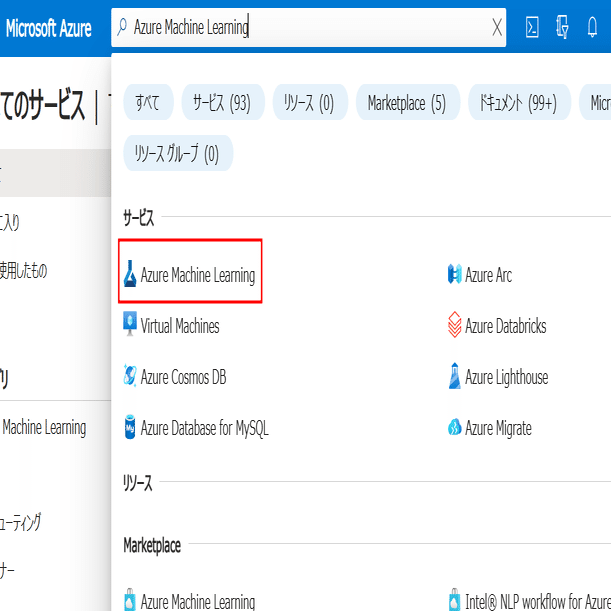Click the Azure Lighthouse icon
The width and height of the screenshot is (611, 611).
(454, 376)
